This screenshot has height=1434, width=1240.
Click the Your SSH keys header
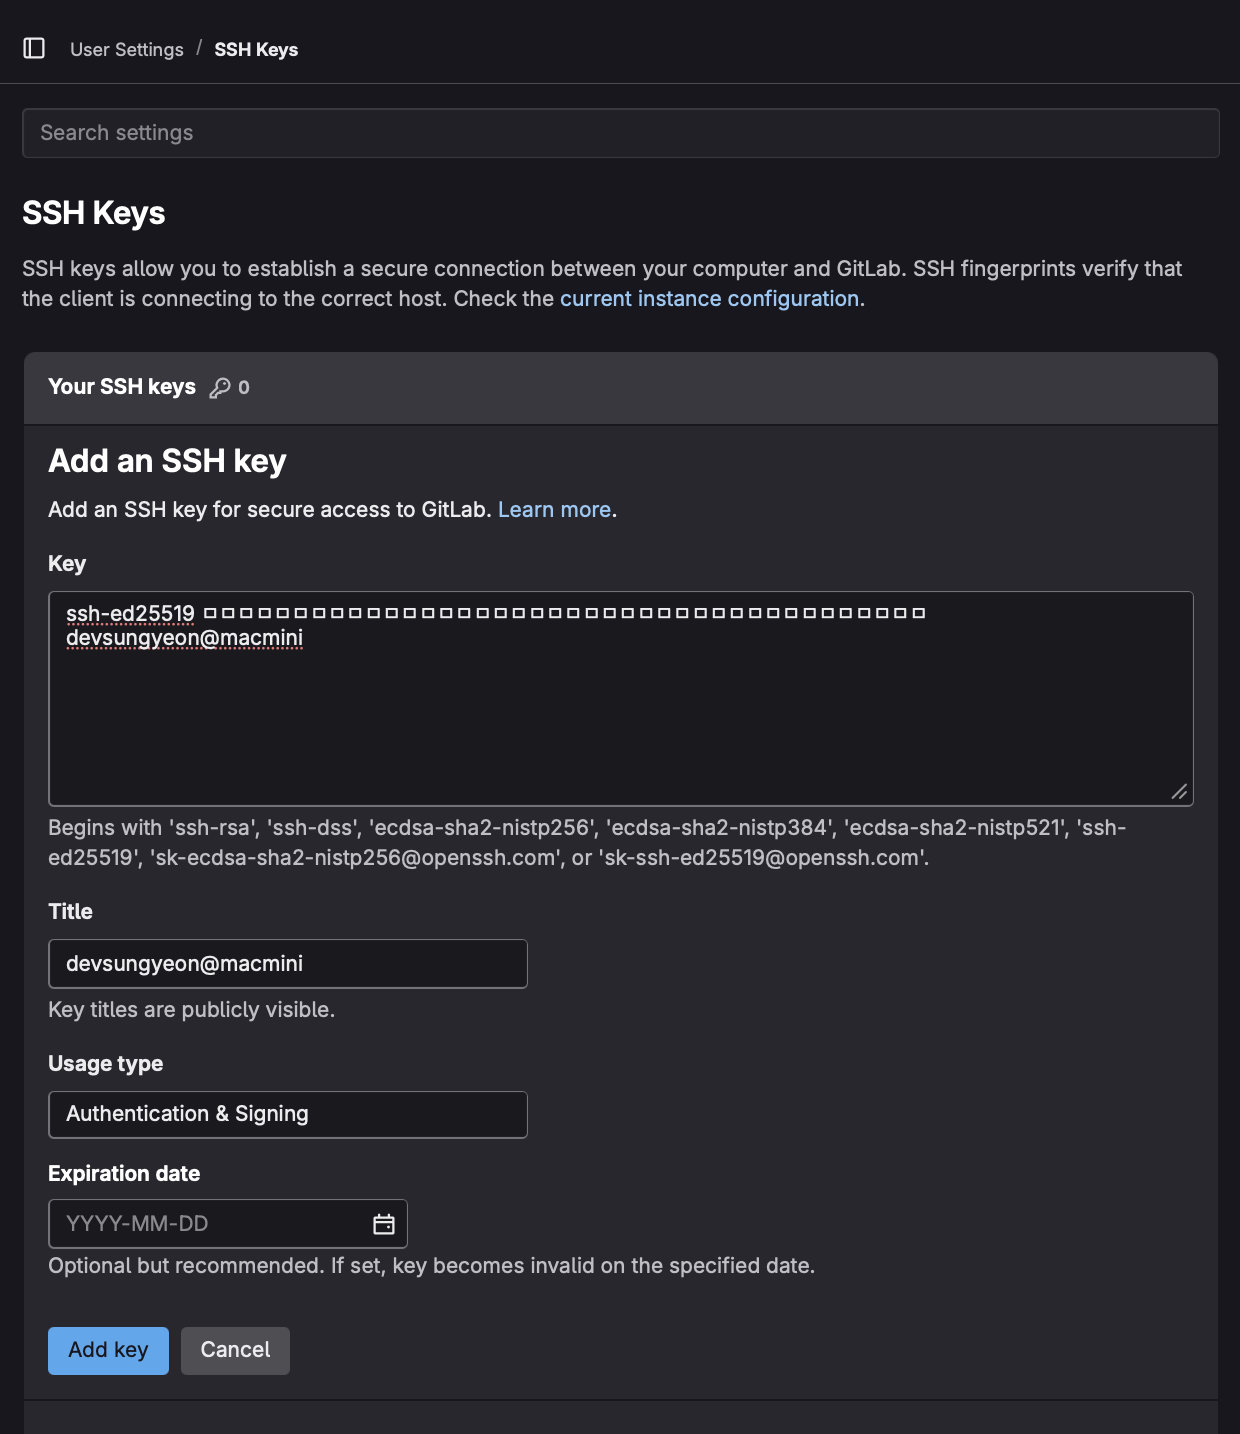tap(122, 387)
